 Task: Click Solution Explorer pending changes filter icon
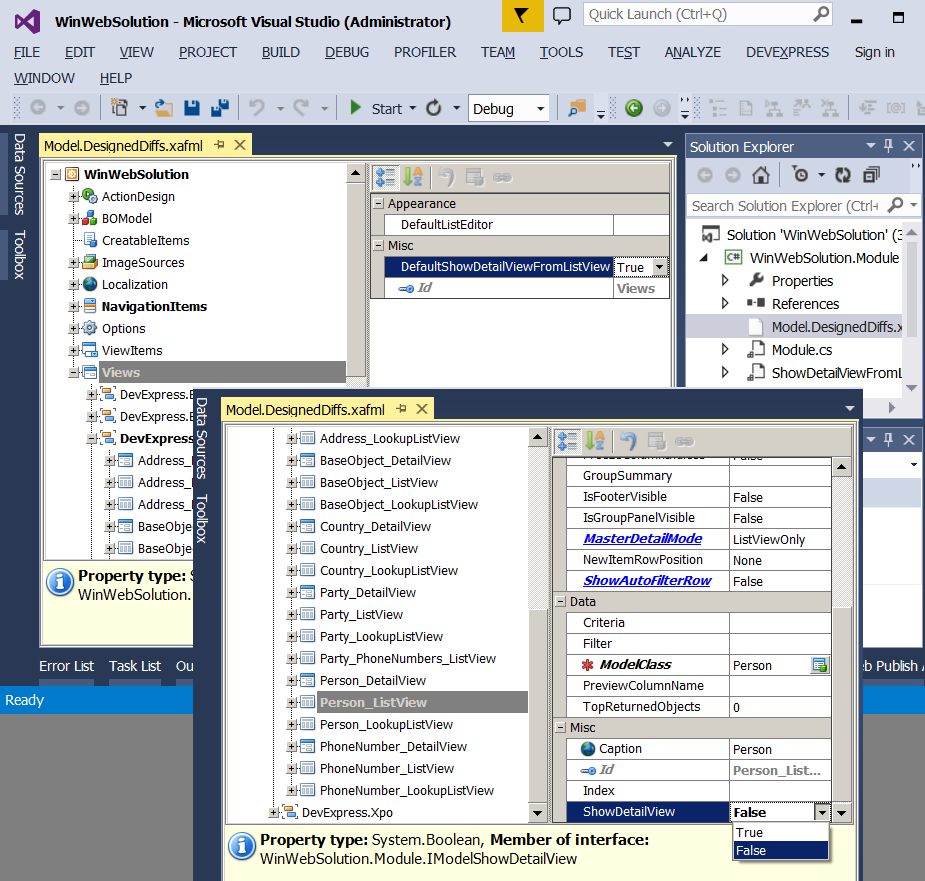point(801,175)
